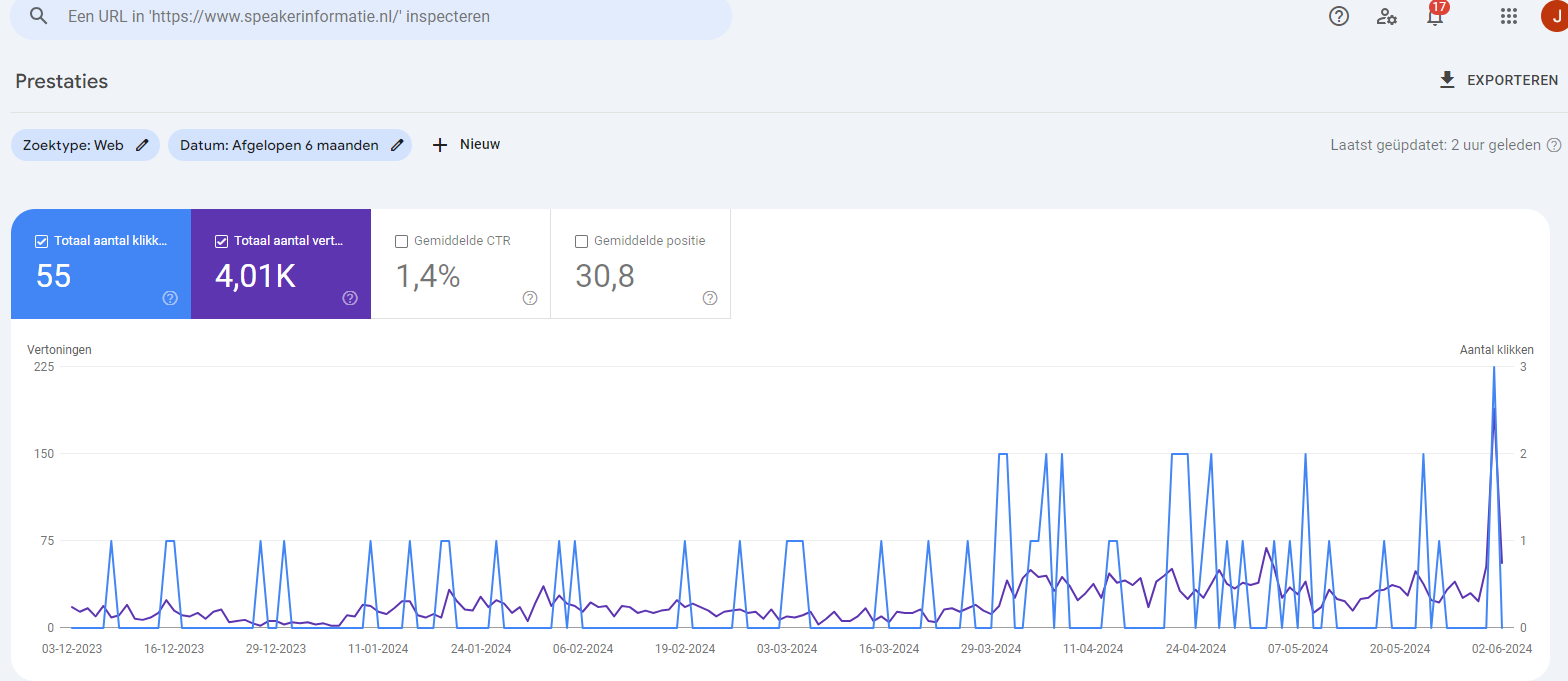Open the Zoektype: Web filter chip
The image size is (1568, 681).
click(x=85, y=145)
